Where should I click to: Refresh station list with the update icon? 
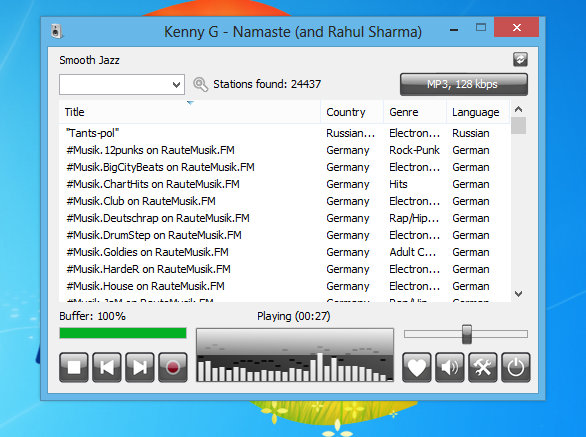(520, 59)
